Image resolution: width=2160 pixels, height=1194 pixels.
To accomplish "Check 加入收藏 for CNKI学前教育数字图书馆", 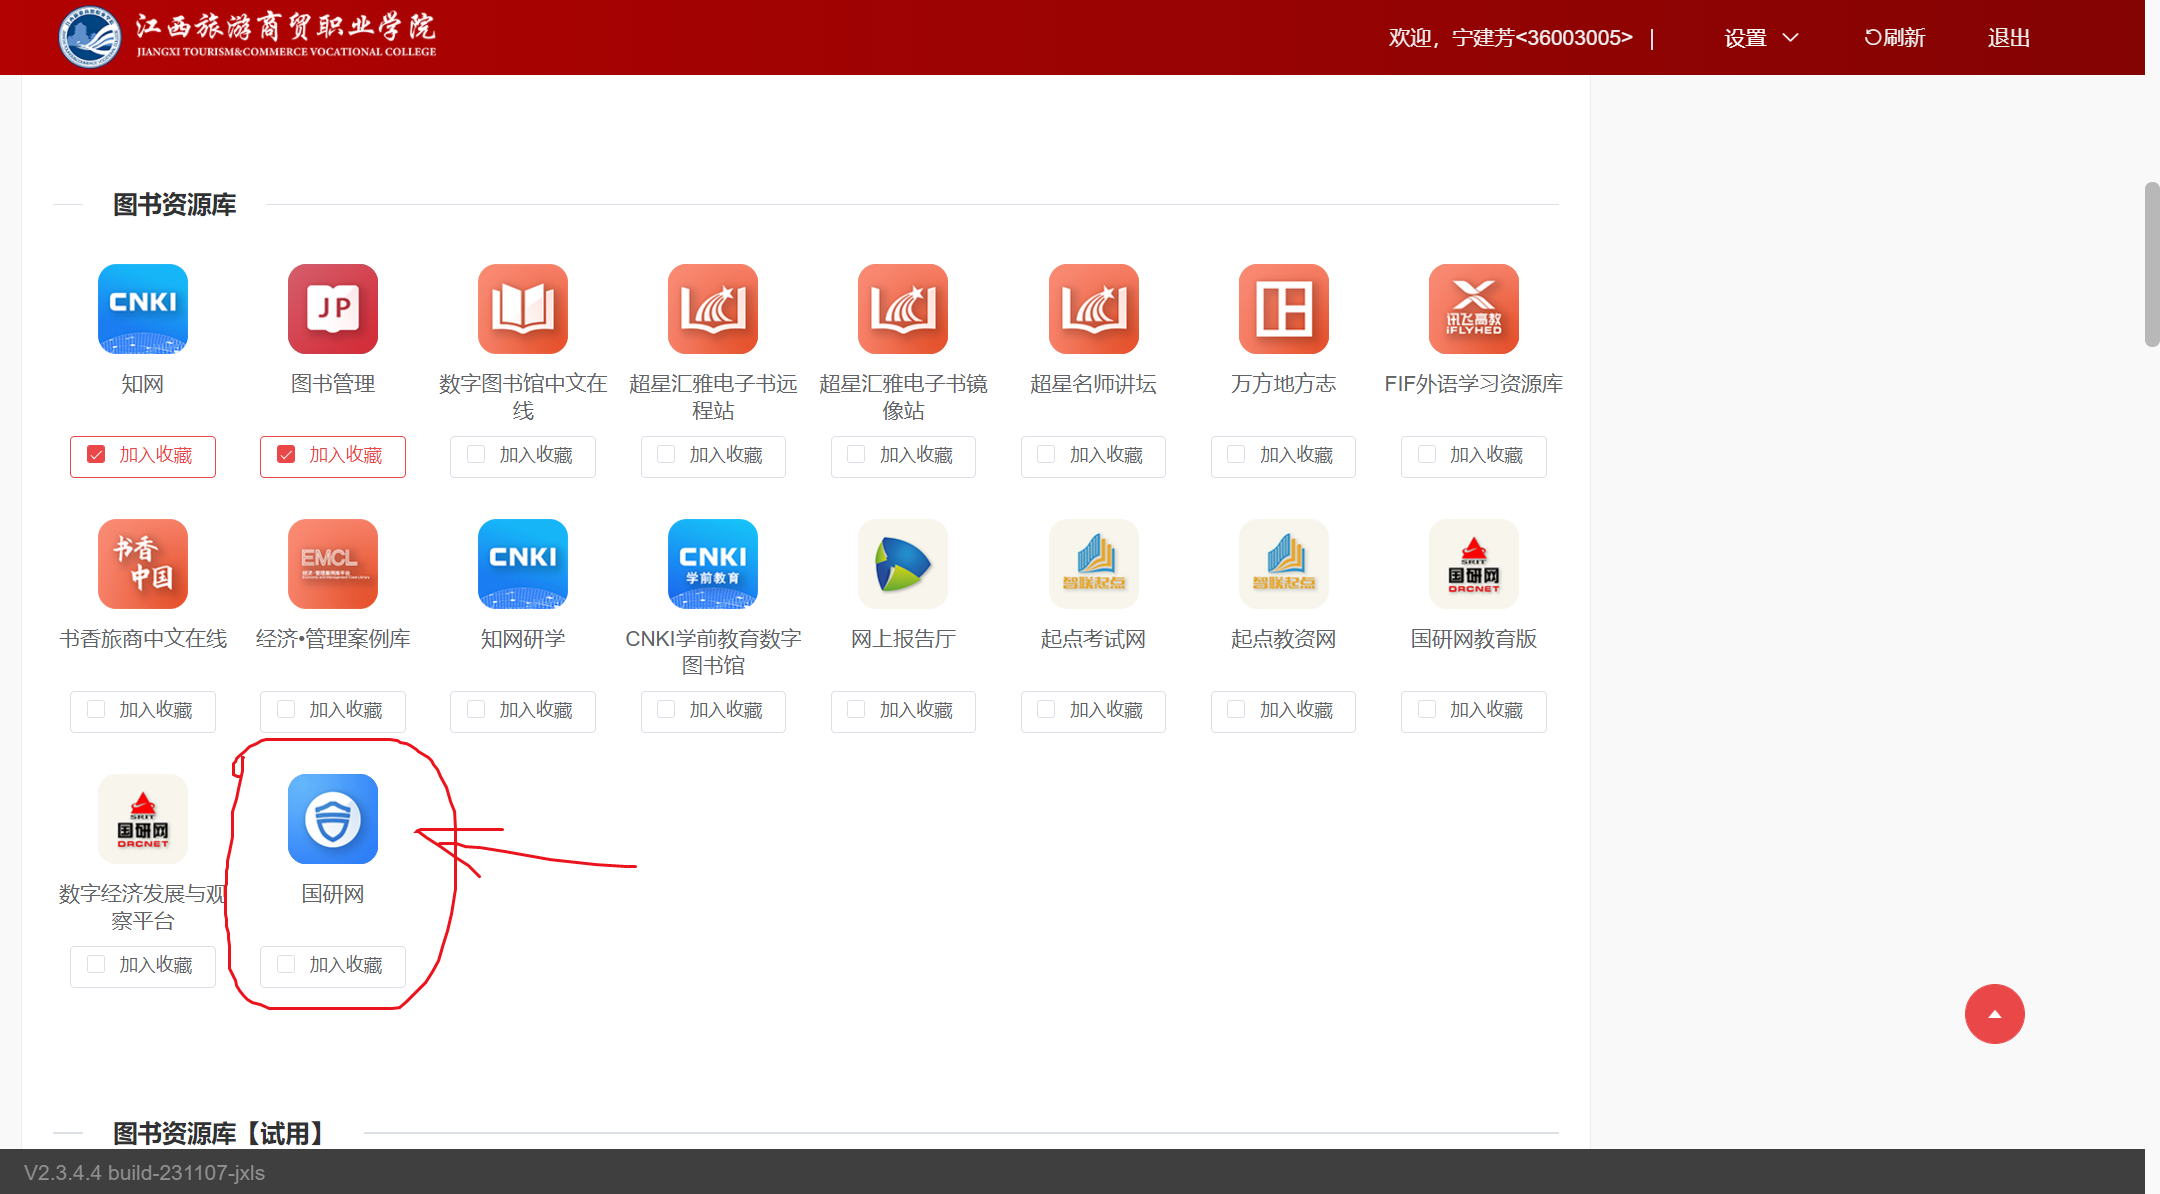I will (666, 710).
